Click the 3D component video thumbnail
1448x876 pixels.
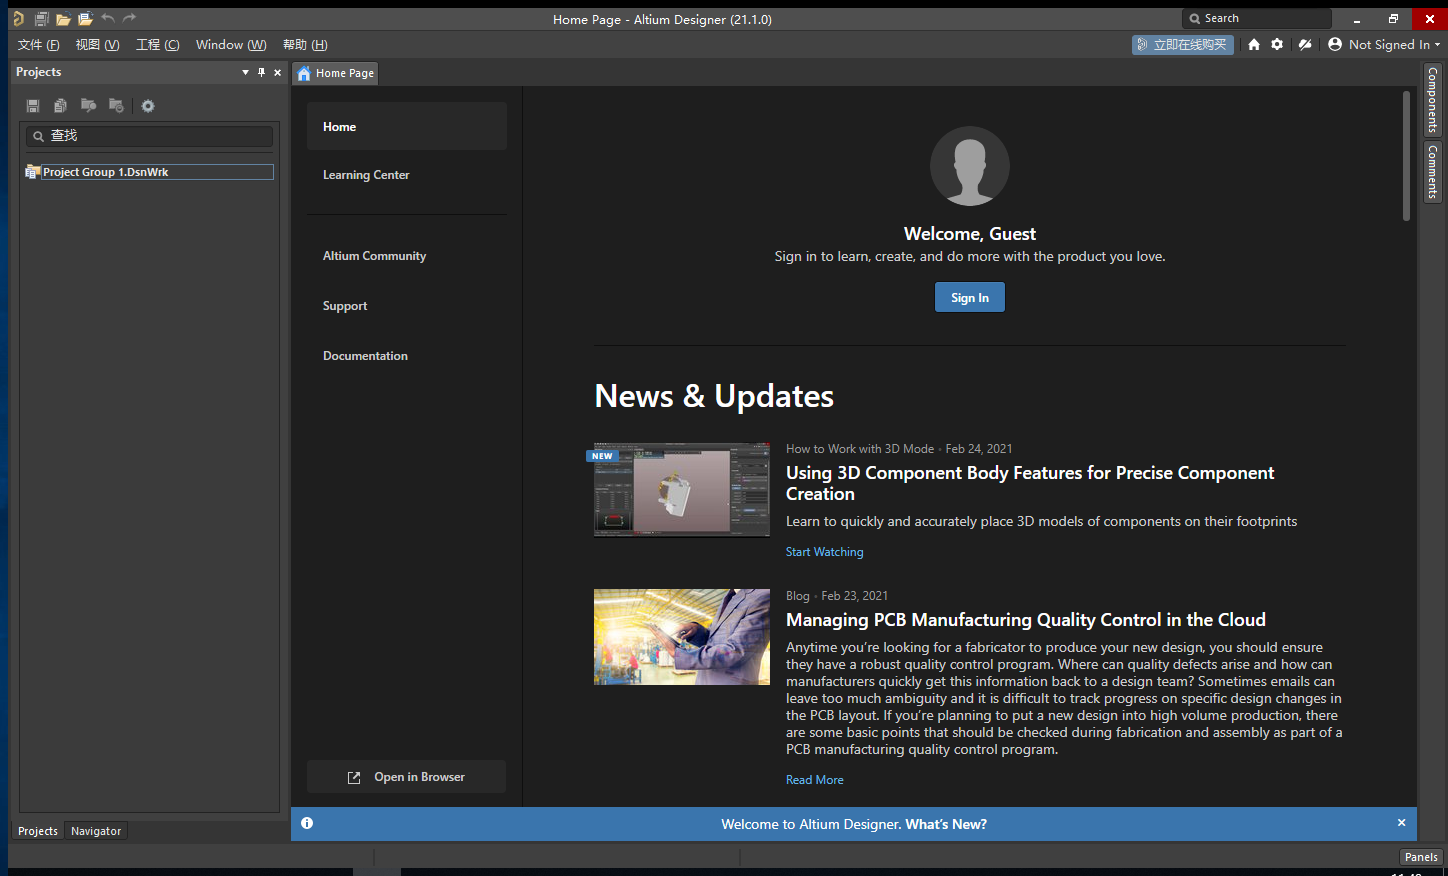pyautogui.click(x=682, y=490)
